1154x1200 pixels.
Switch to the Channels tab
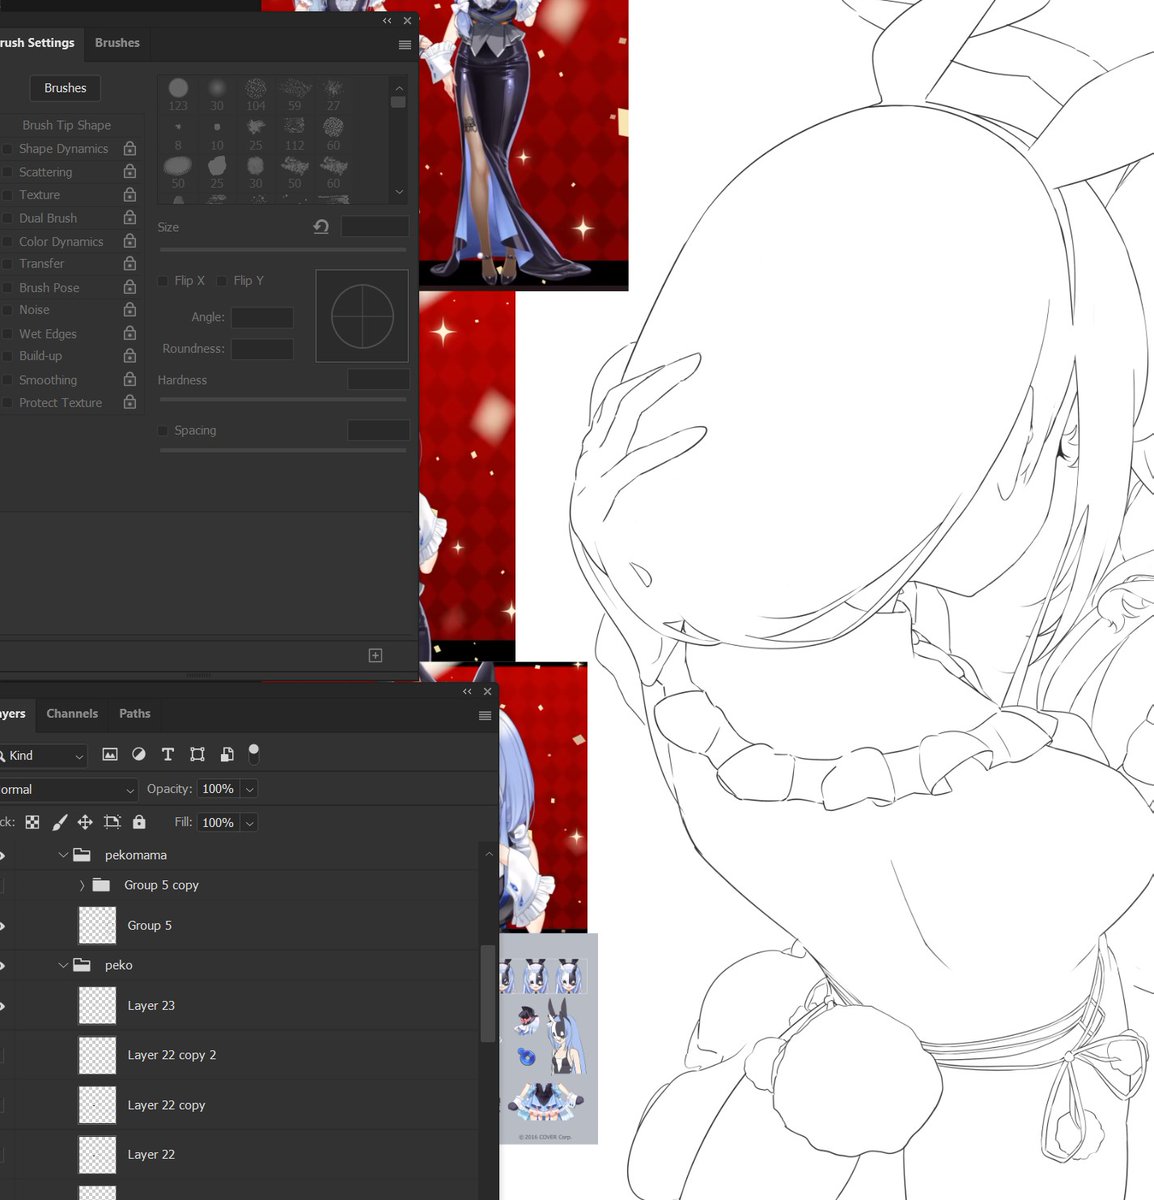point(72,714)
